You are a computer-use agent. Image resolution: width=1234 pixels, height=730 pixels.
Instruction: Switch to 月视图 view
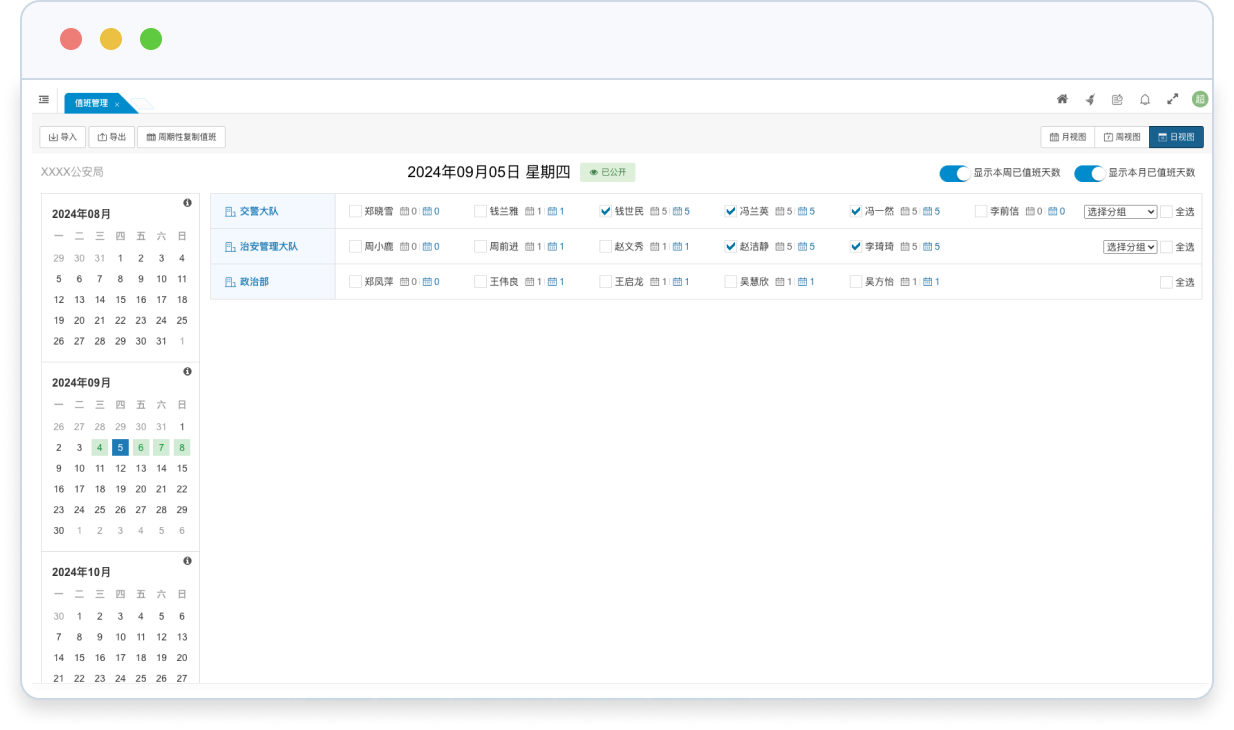pyautogui.click(x=1067, y=137)
